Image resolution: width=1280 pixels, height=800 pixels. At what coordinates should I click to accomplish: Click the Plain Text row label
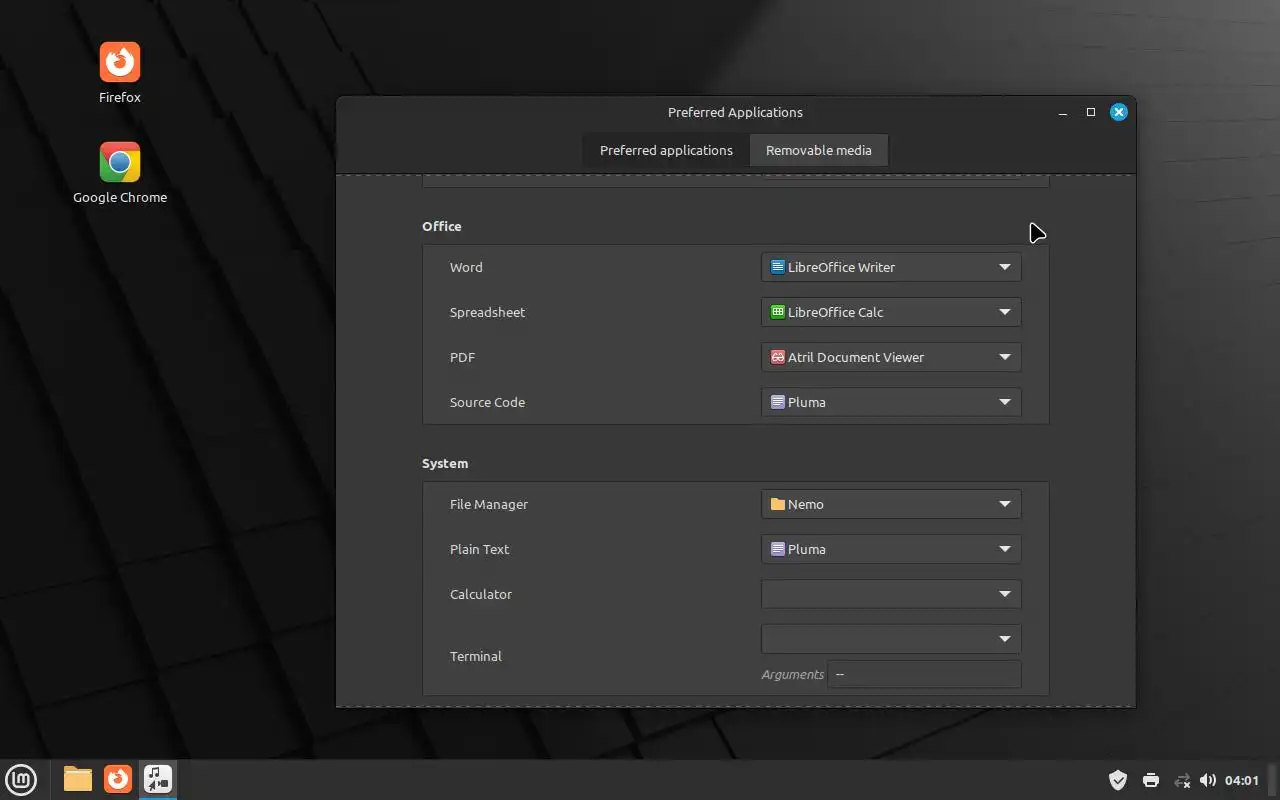(x=479, y=549)
